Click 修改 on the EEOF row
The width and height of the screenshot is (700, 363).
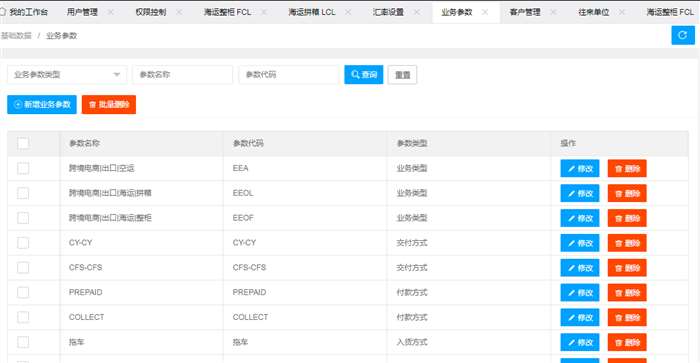pyautogui.click(x=580, y=218)
